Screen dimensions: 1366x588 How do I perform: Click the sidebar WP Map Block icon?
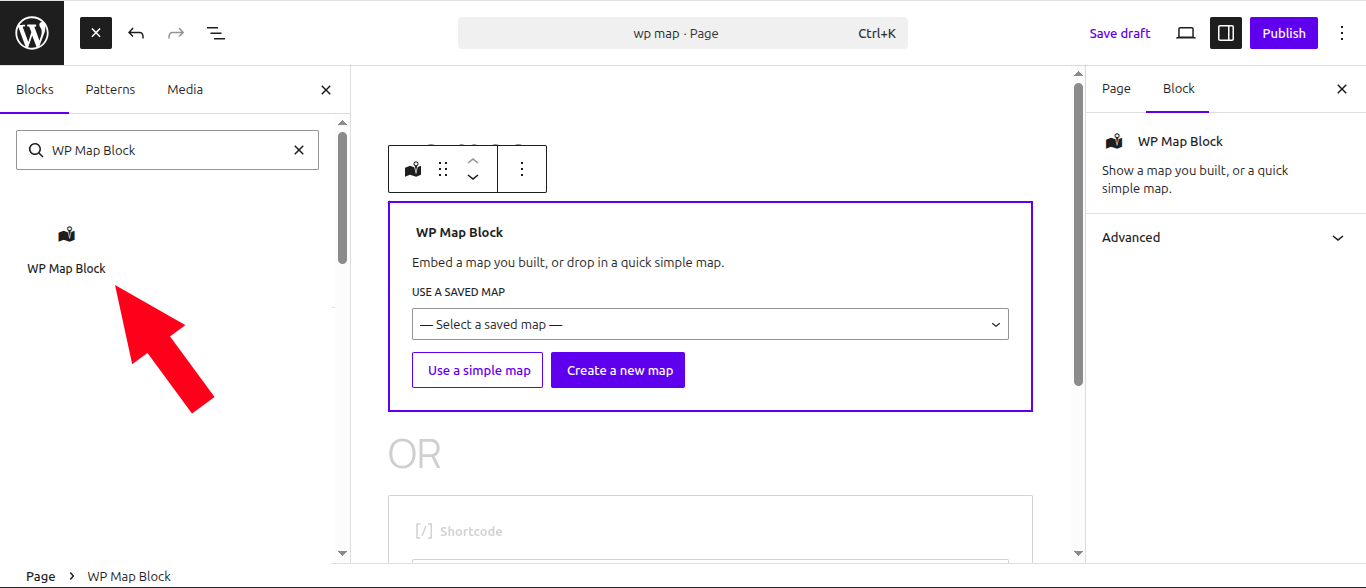1114,142
